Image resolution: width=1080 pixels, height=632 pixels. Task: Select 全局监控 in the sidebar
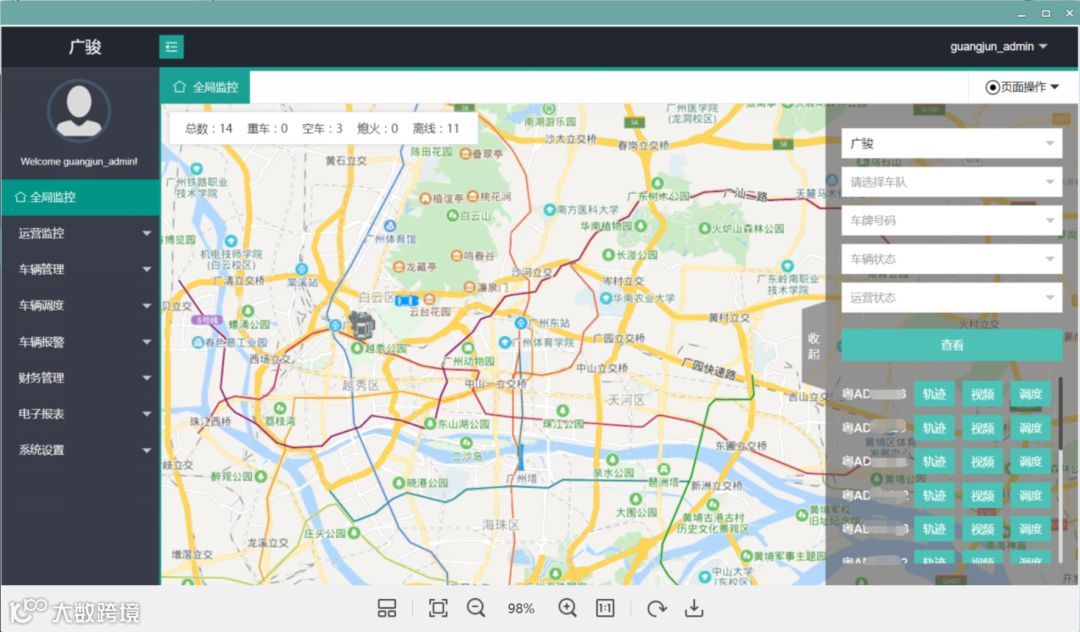coord(80,198)
